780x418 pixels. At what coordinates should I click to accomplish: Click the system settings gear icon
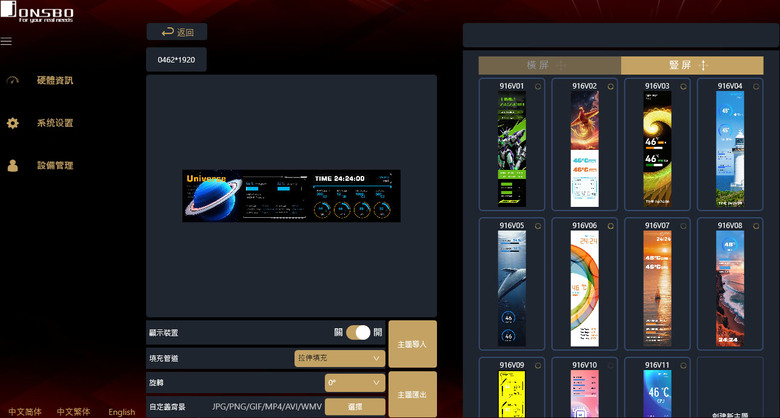coord(13,123)
